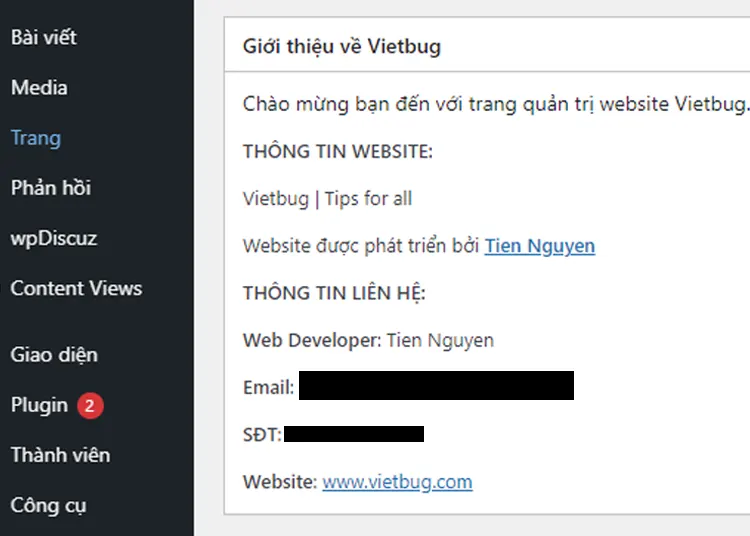Navigate to the Giao diện menu
The height and width of the screenshot is (536, 750).
pos(54,355)
